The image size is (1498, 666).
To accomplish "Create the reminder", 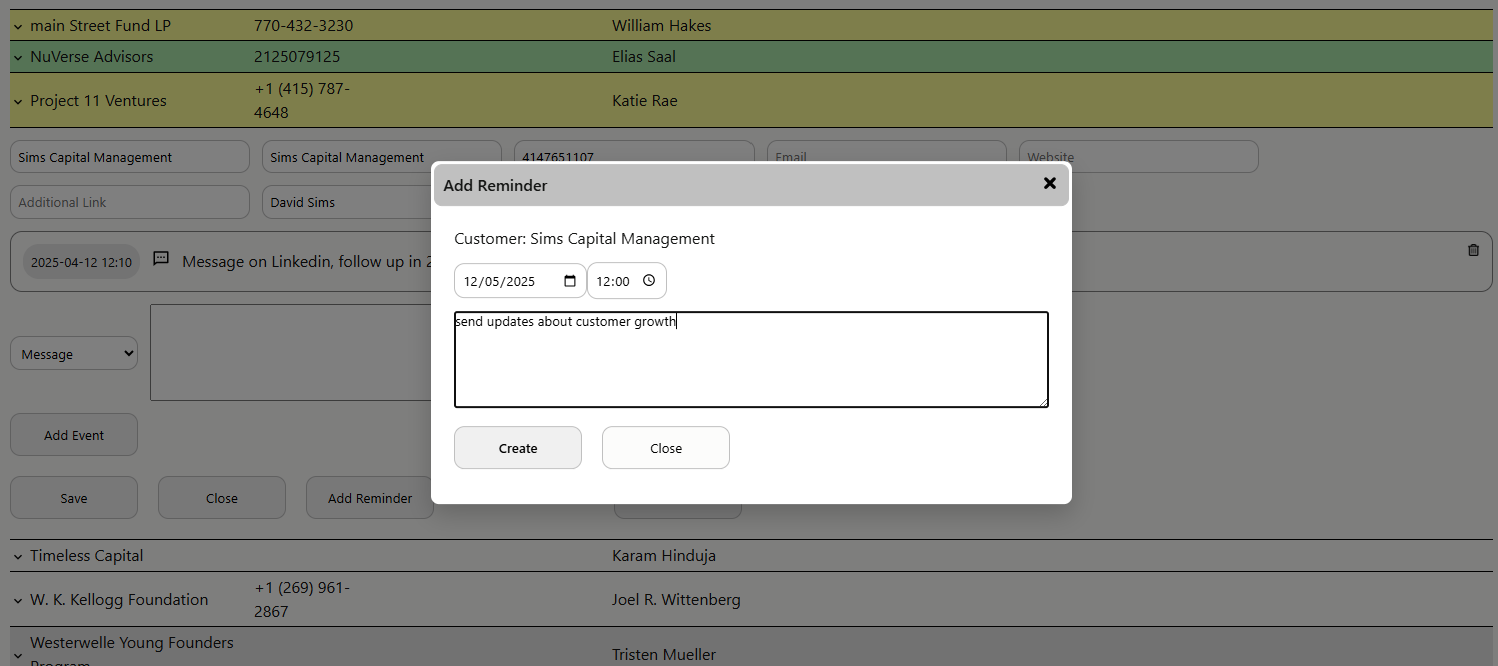I will click(518, 448).
